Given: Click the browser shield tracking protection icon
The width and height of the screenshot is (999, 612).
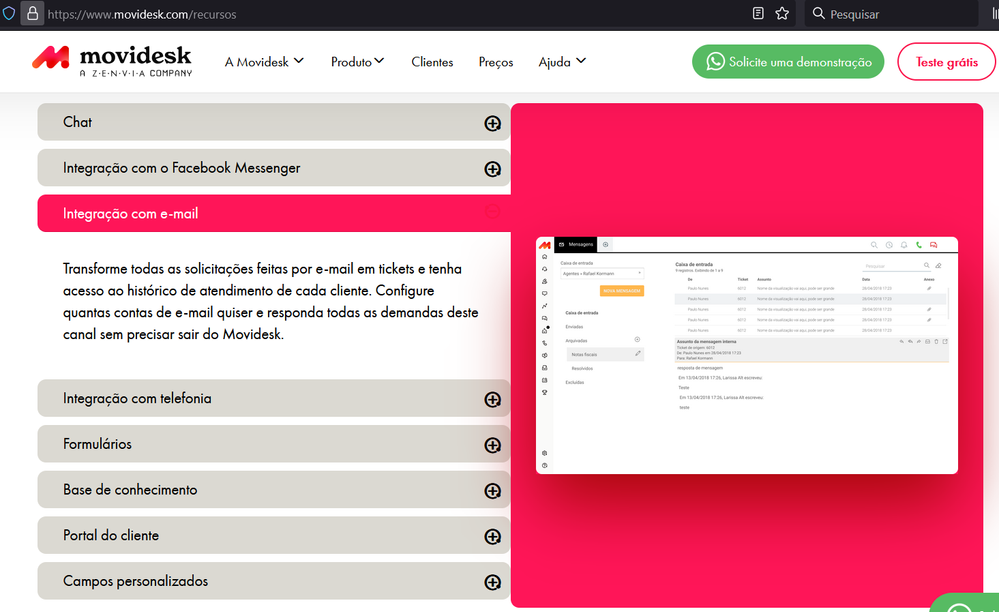Looking at the screenshot, I should pos(9,14).
